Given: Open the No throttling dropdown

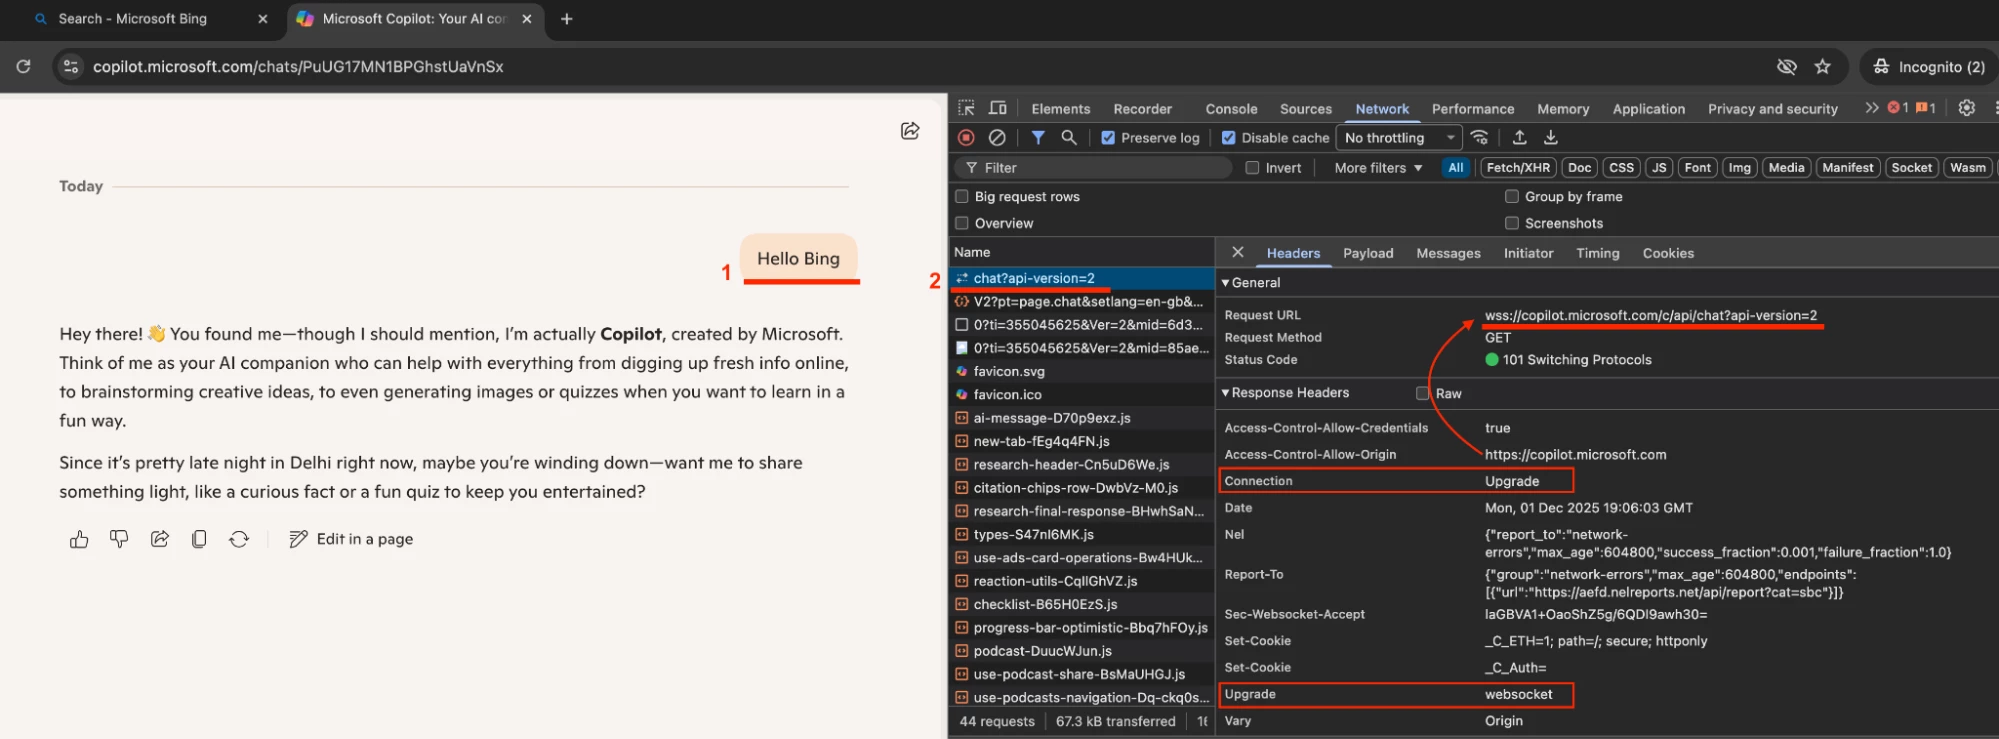Looking at the screenshot, I should click(1399, 138).
